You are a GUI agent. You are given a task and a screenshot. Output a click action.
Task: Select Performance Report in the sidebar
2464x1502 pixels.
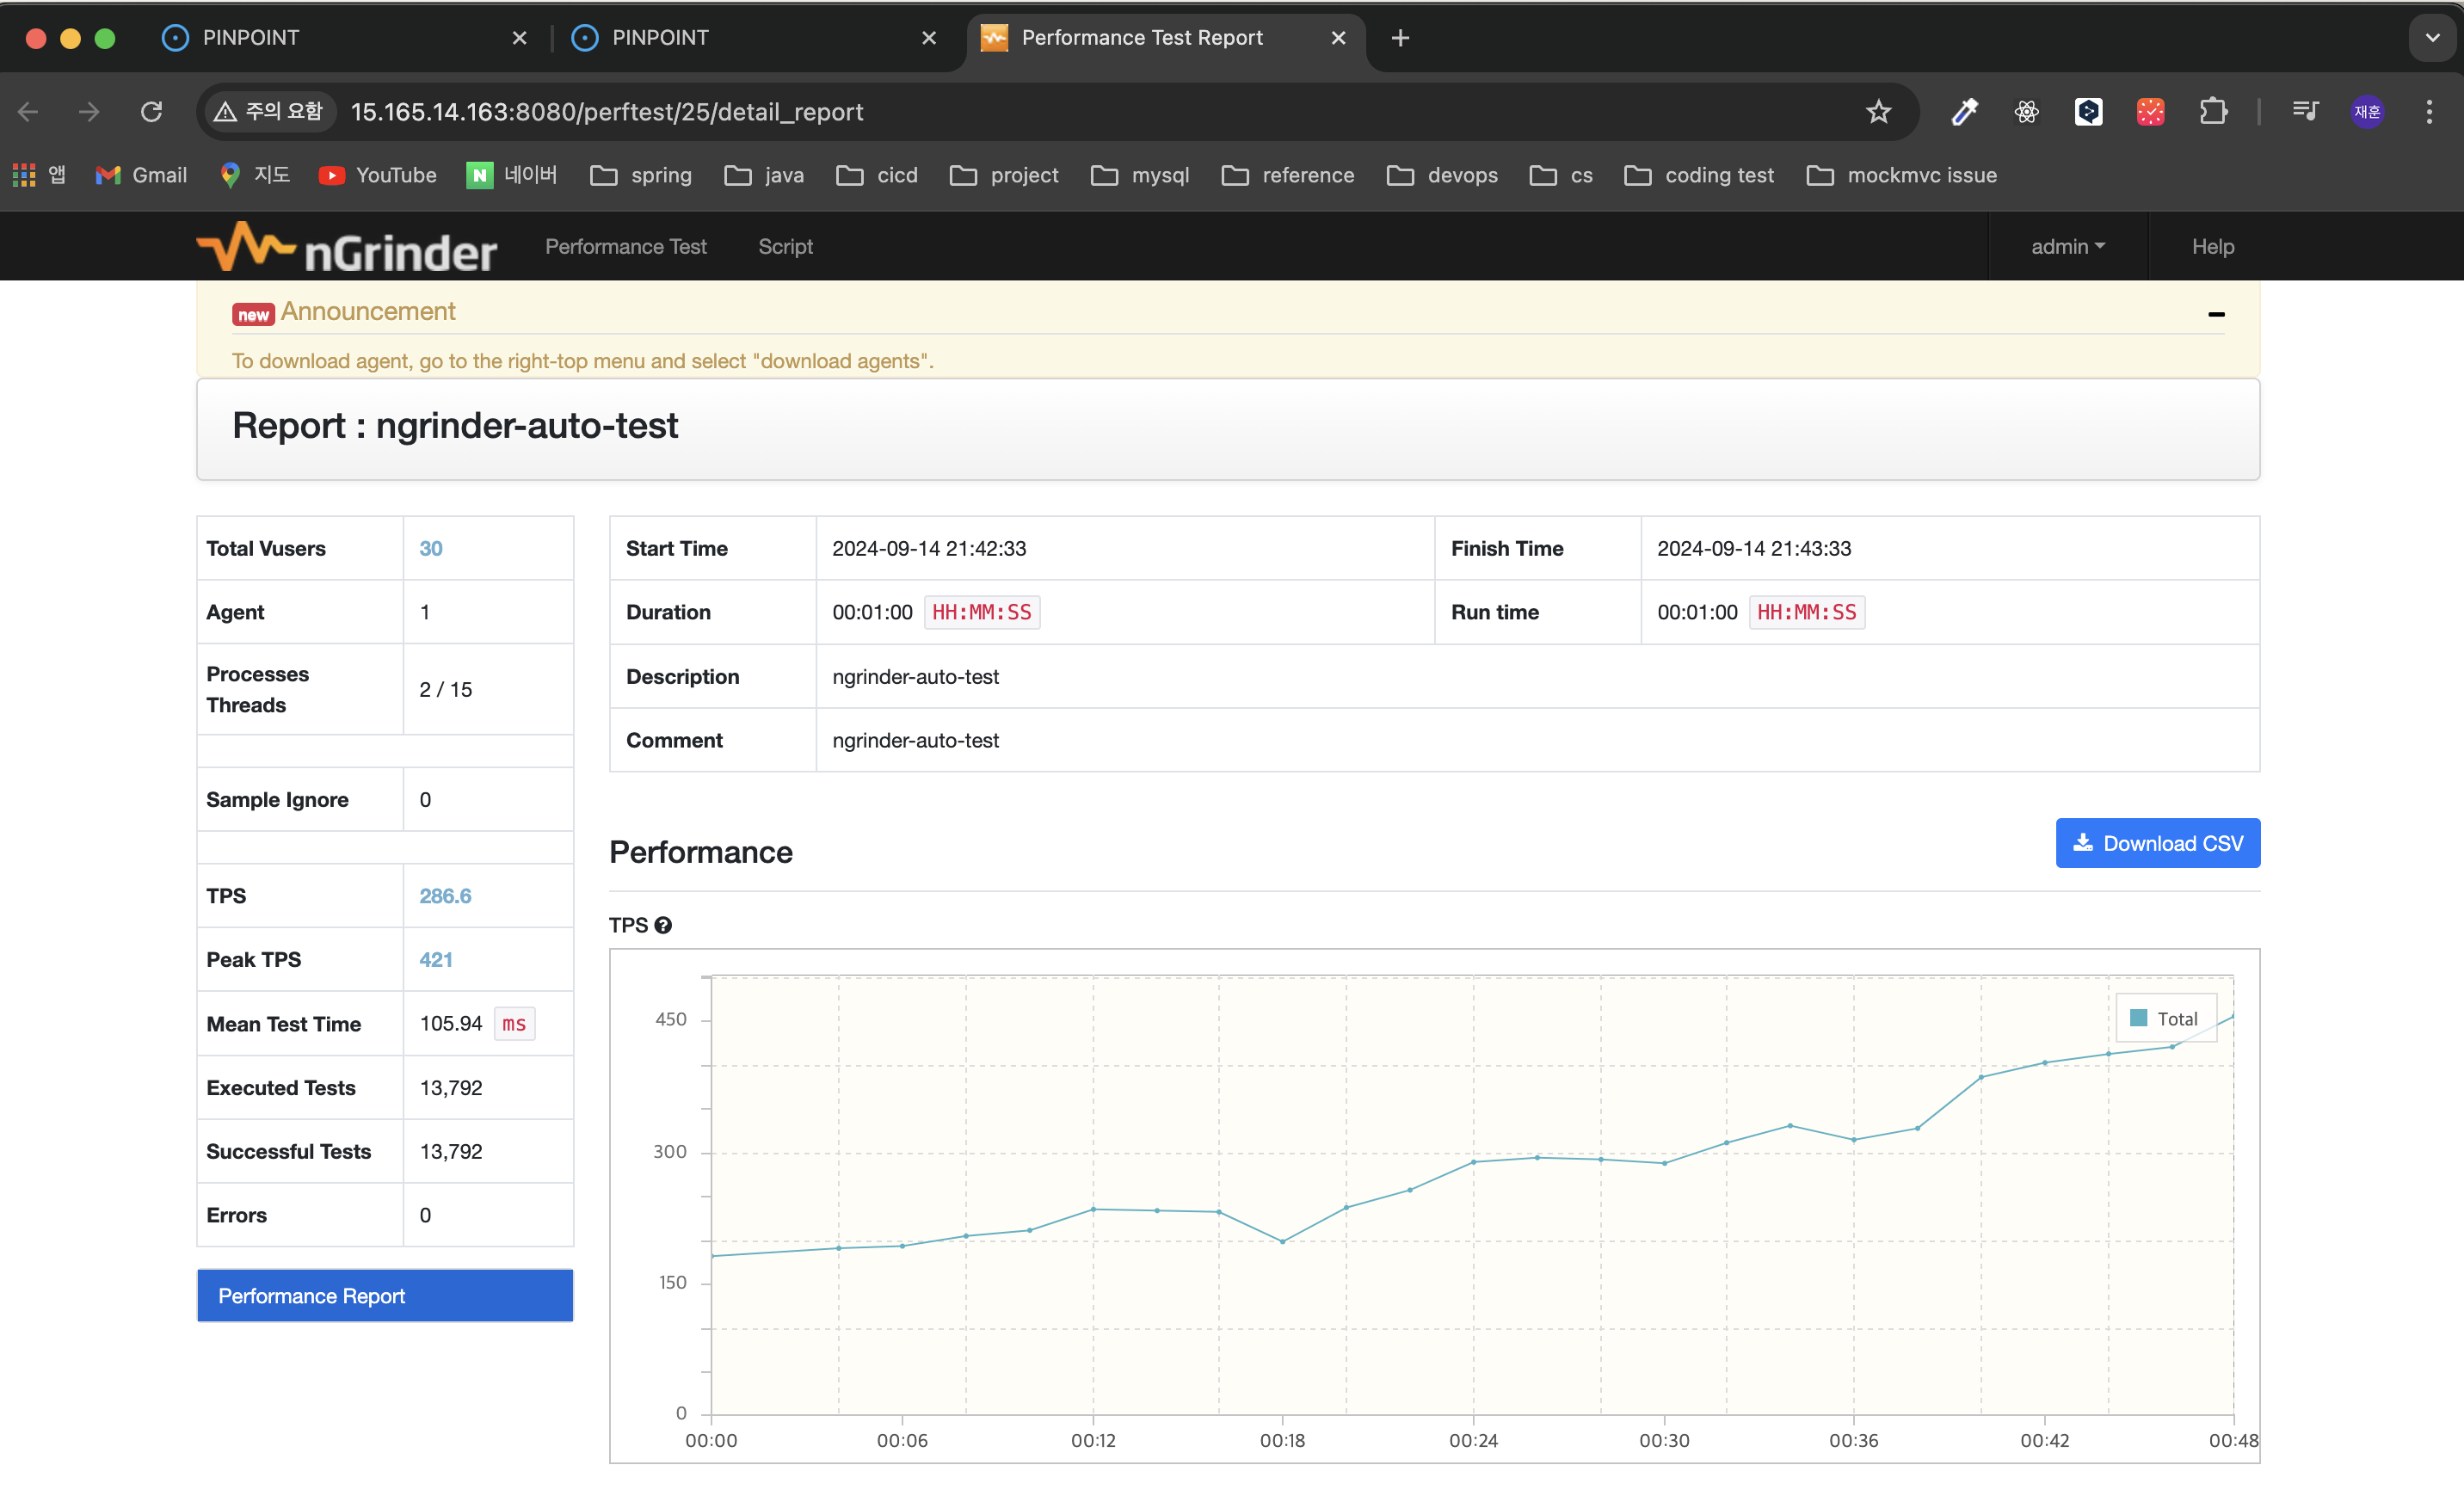[385, 1295]
